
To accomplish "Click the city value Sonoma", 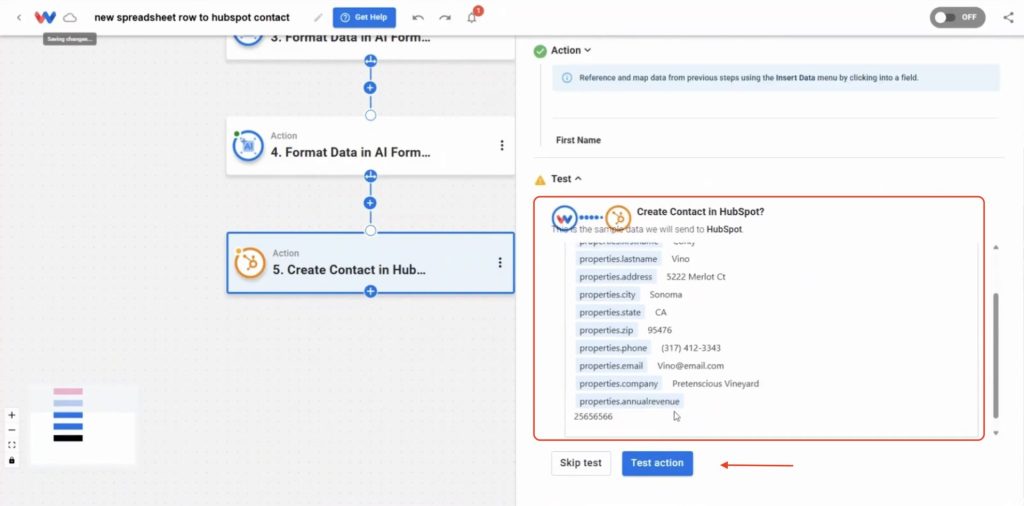I will click(665, 294).
